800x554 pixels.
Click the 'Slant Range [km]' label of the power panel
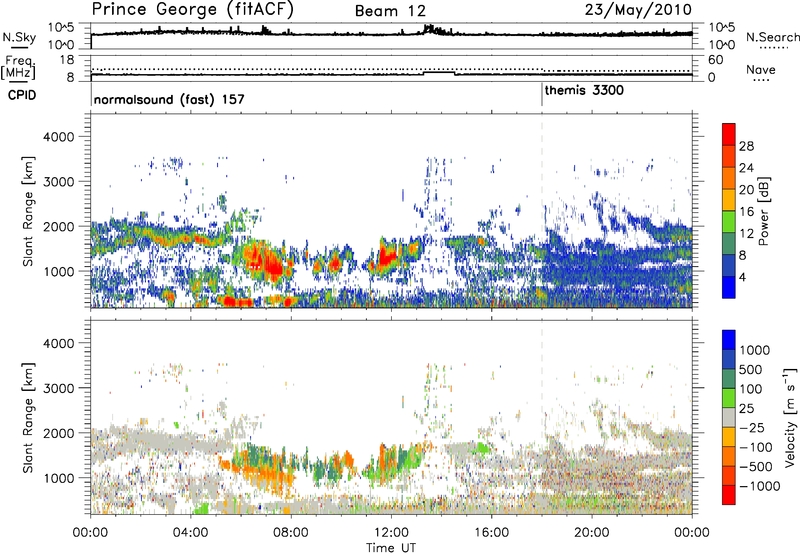coord(28,211)
